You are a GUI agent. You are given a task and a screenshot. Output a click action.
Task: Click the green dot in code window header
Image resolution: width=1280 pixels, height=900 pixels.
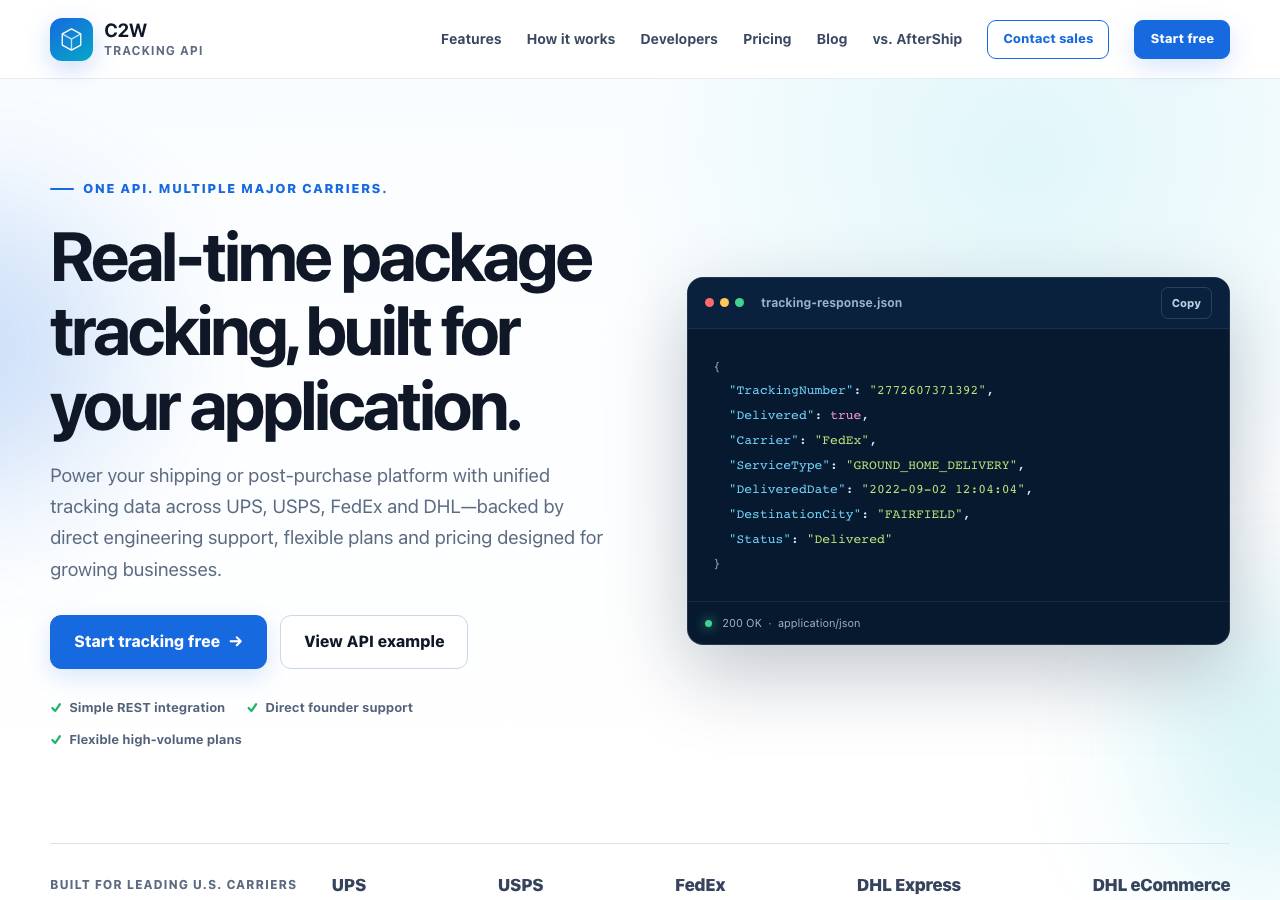[x=739, y=302]
